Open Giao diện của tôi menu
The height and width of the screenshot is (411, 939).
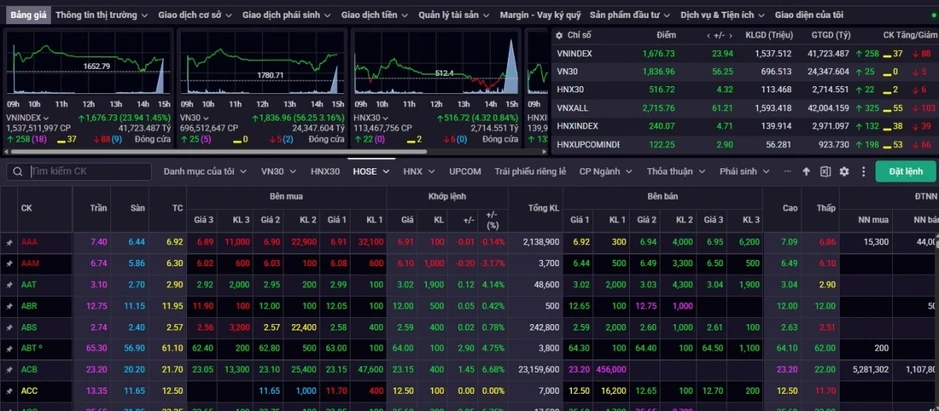[x=809, y=15]
